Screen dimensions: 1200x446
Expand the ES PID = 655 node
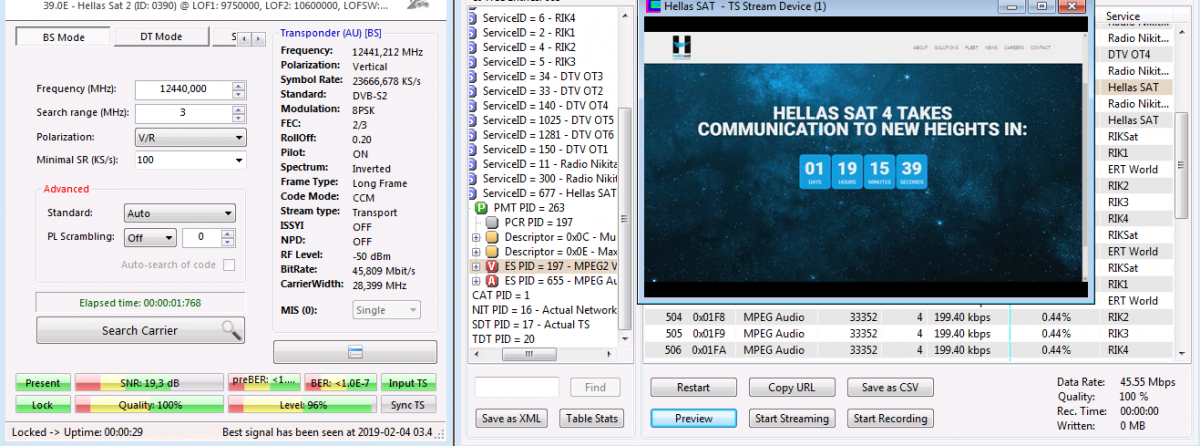tap(476, 281)
